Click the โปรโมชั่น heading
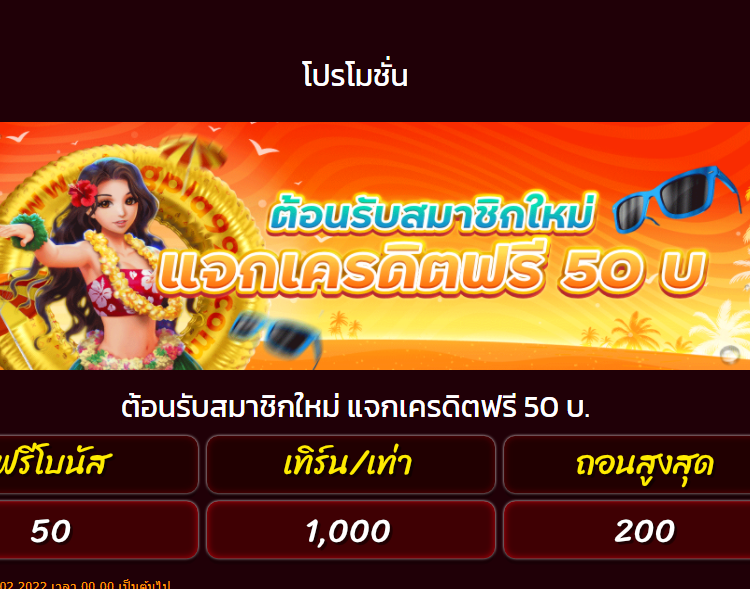Image resolution: width=750 pixels, height=589 pixels. (x=355, y=76)
